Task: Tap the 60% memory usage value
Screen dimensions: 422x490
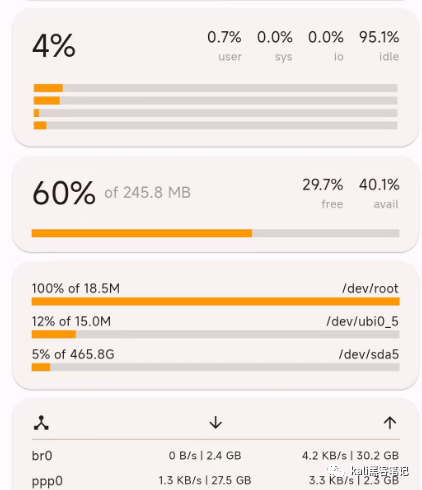Action: [x=64, y=193]
